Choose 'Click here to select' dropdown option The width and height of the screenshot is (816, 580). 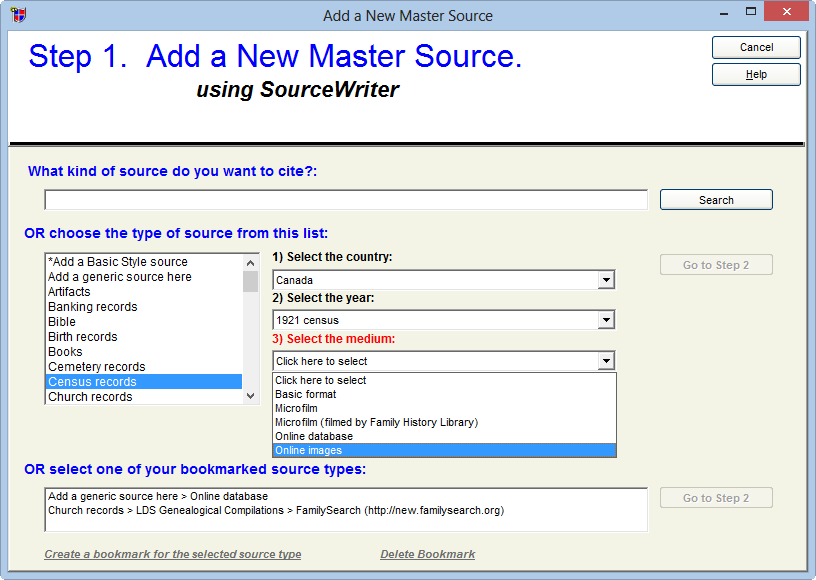tap(444, 380)
